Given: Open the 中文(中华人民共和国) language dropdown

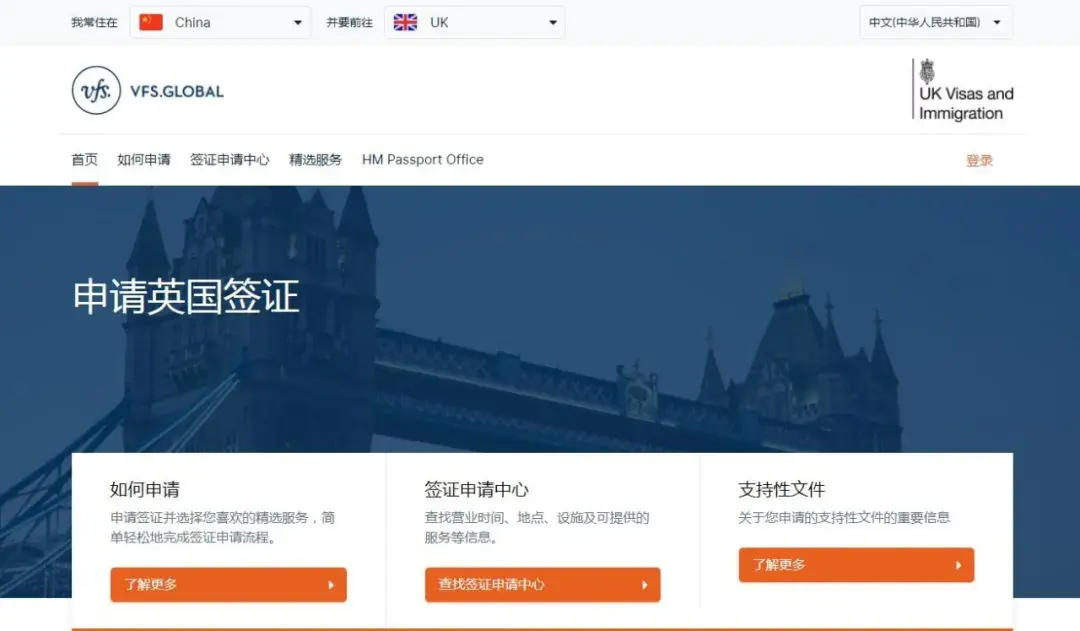Looking at the screenshot, I should [x=935, y=20].
